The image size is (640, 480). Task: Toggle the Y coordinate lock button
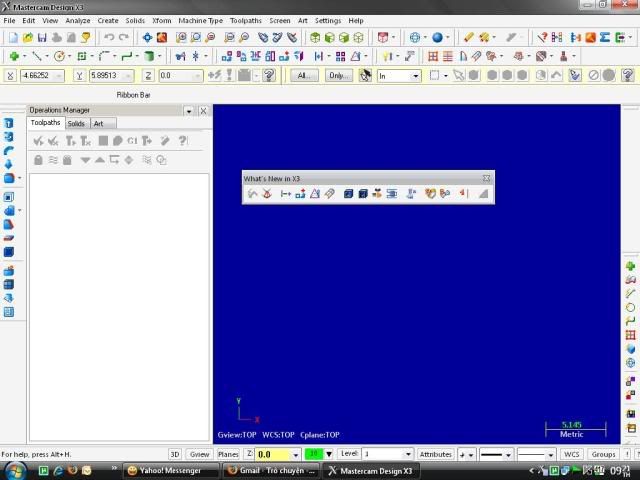[x=80, y=76]
